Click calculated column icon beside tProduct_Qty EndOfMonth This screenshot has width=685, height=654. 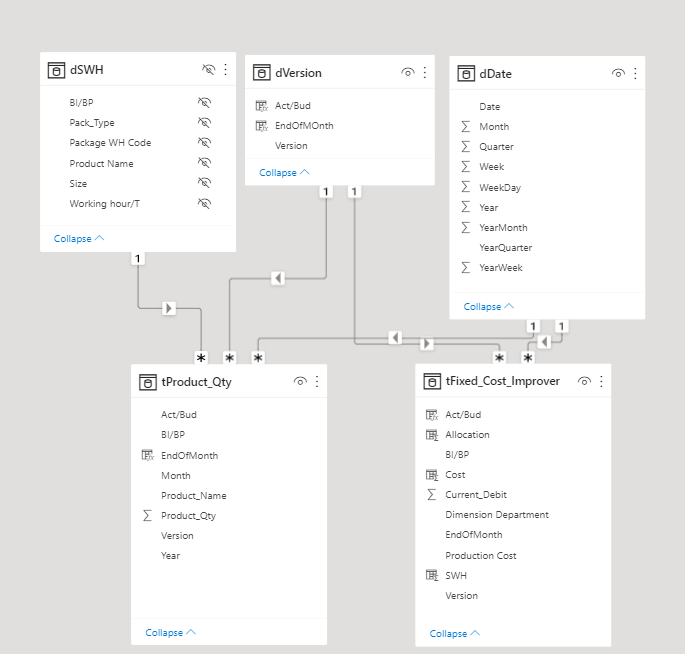148,456
